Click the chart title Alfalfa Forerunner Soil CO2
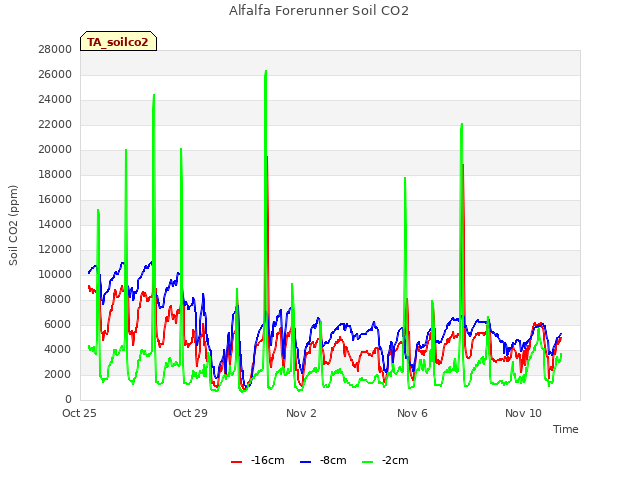The image size is (640, 480). [x=319, y=11]
